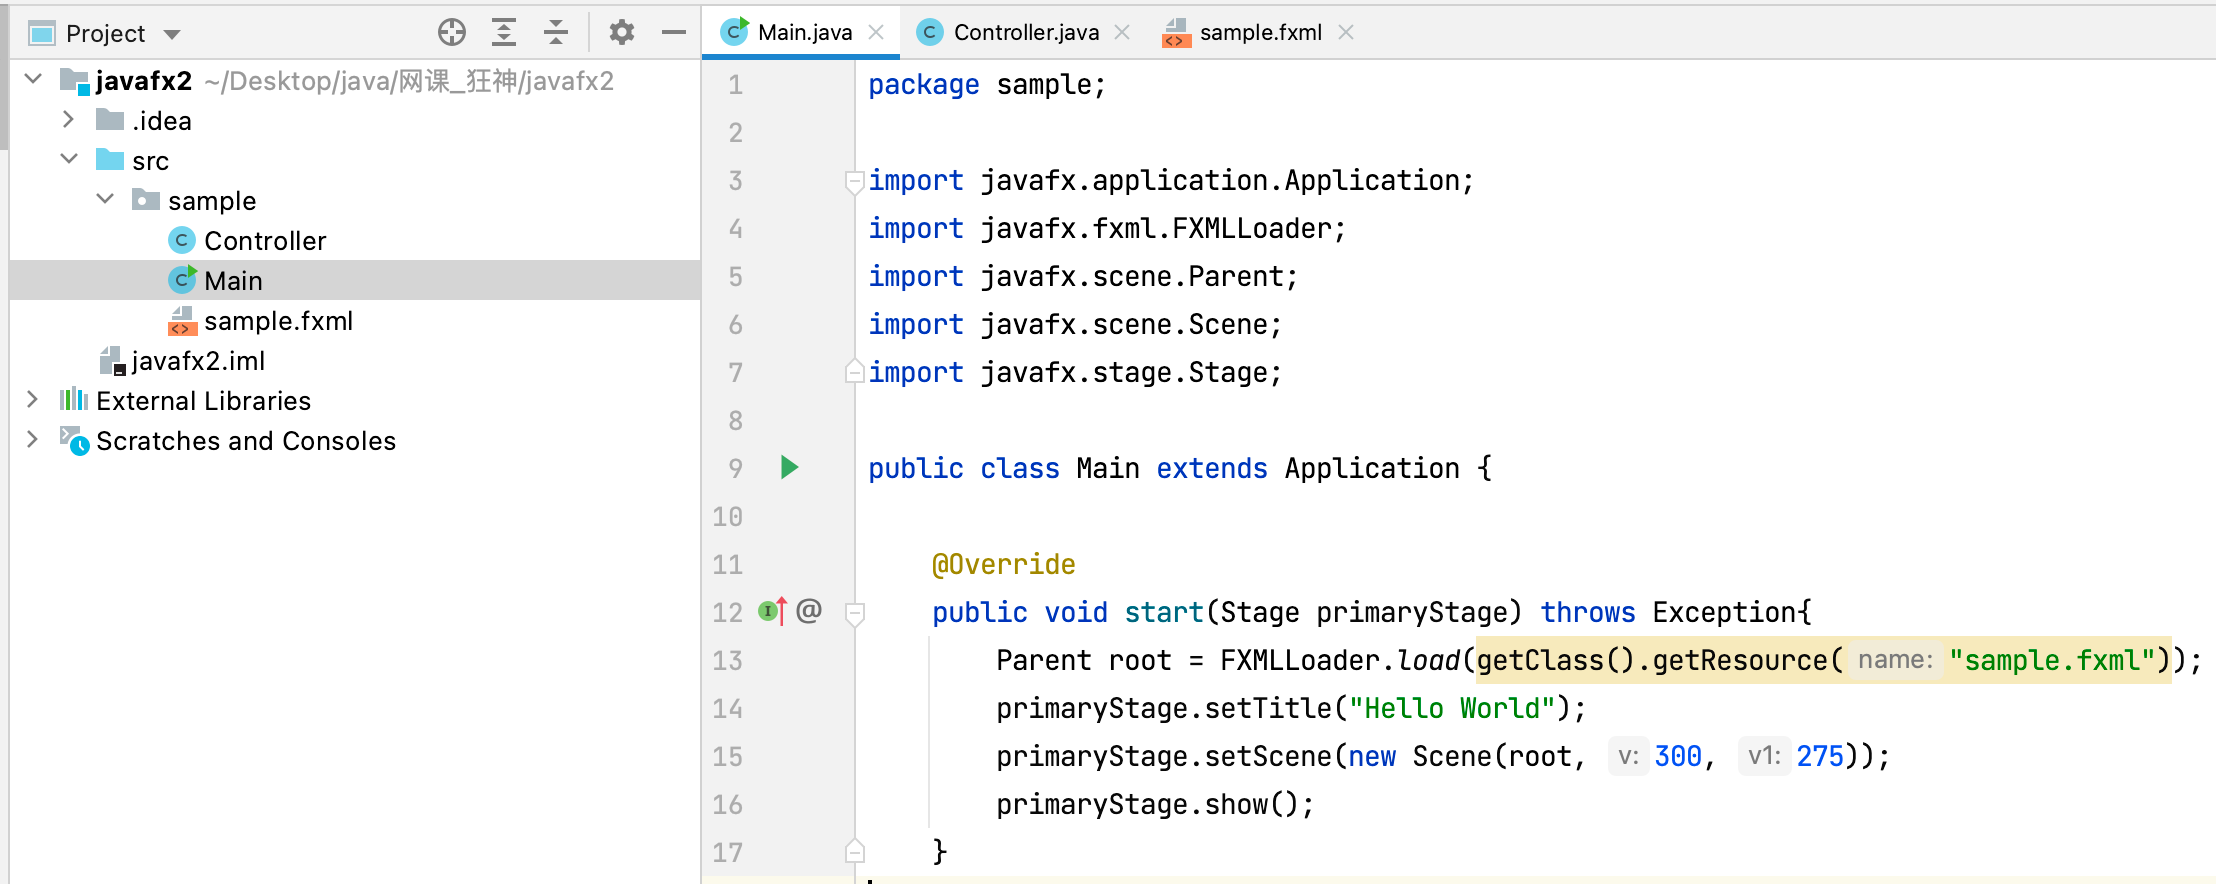Click the Collapse All icon in Project panel

[x=556, y=33]
